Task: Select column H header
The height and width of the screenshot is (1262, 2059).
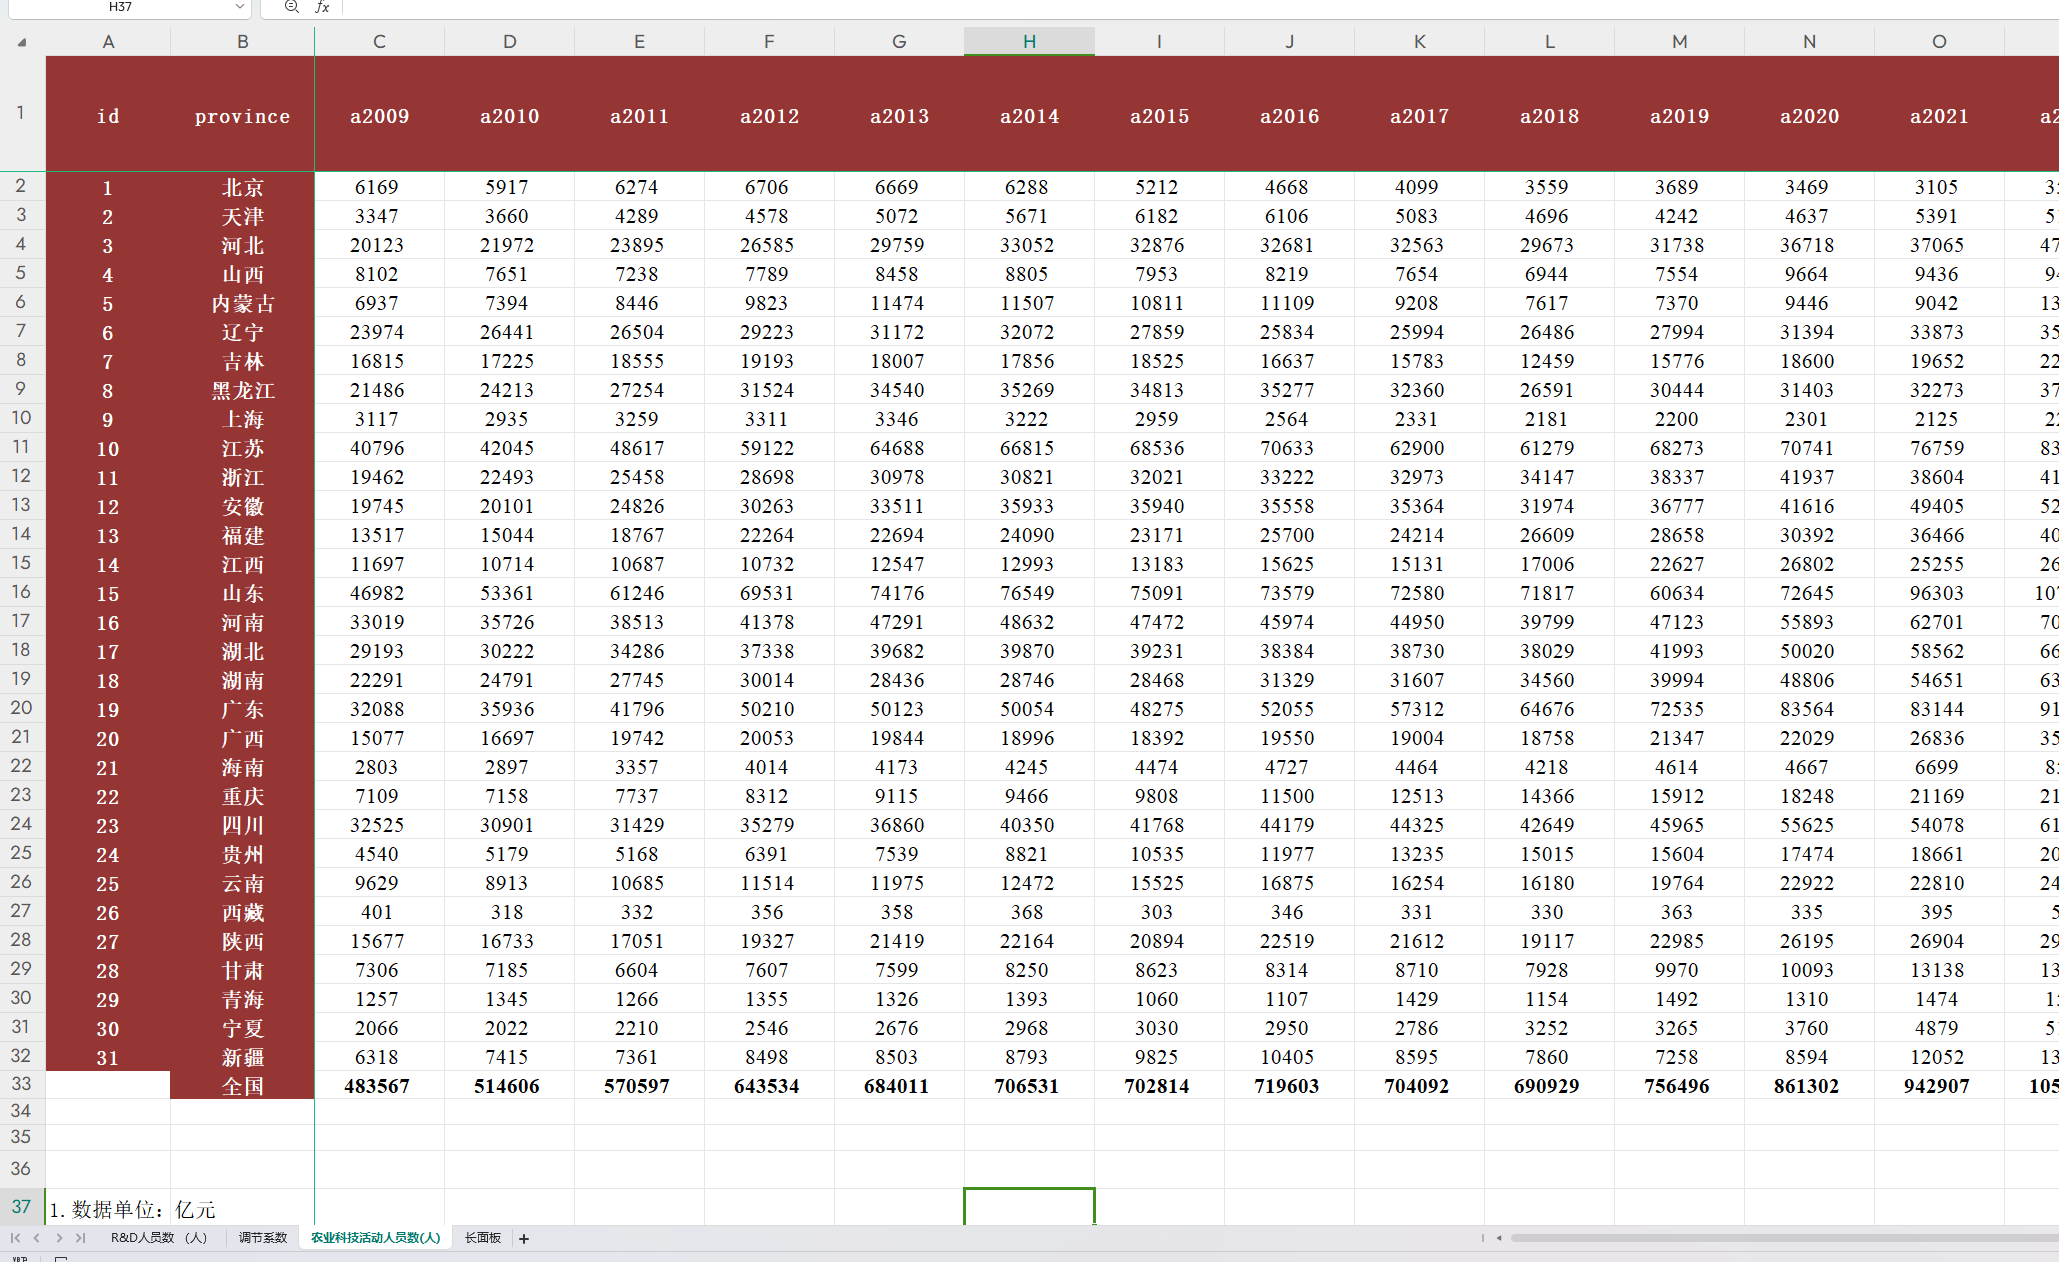Action: pyautogui.click(x=1029, y=42)
